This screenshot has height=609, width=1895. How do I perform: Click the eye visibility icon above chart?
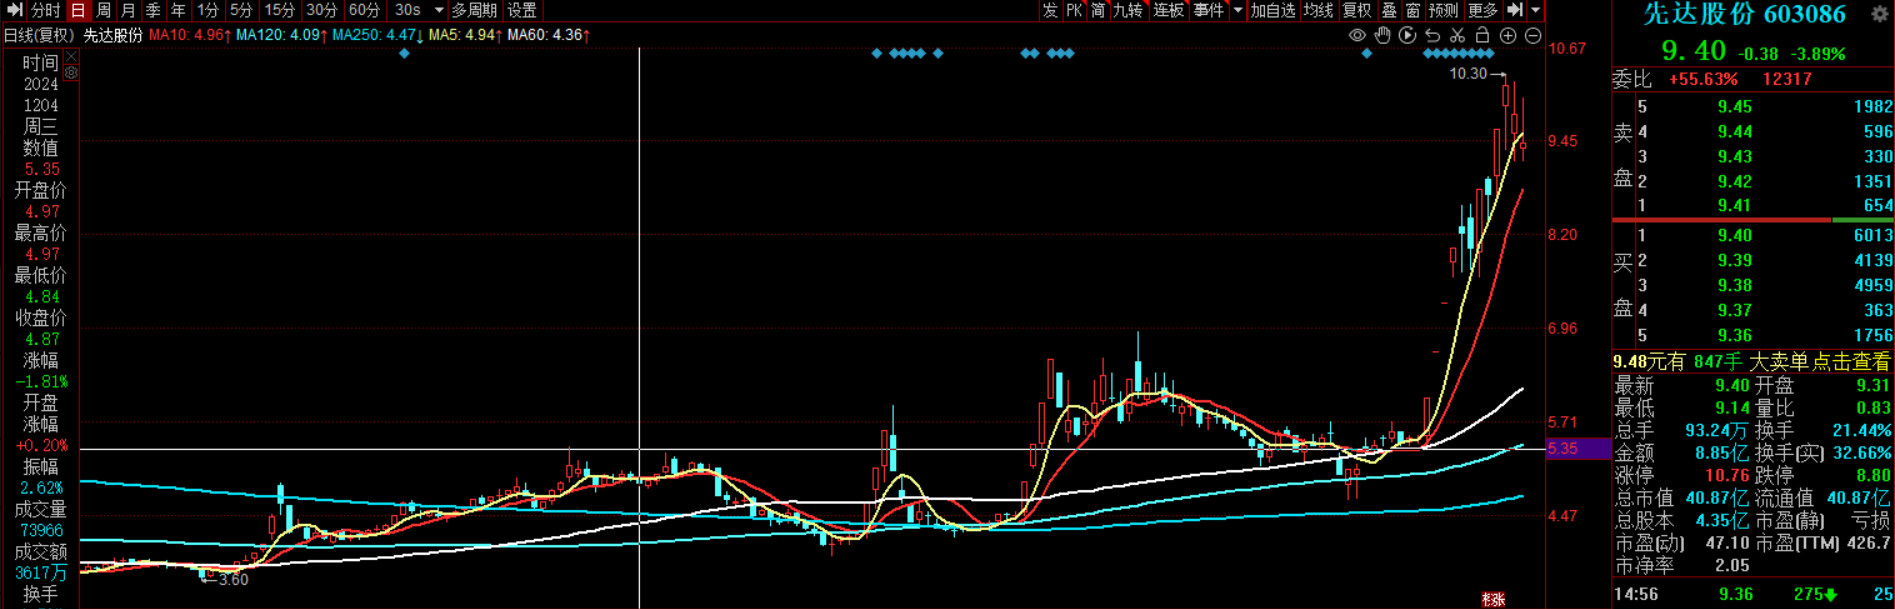click(1357, 35)
